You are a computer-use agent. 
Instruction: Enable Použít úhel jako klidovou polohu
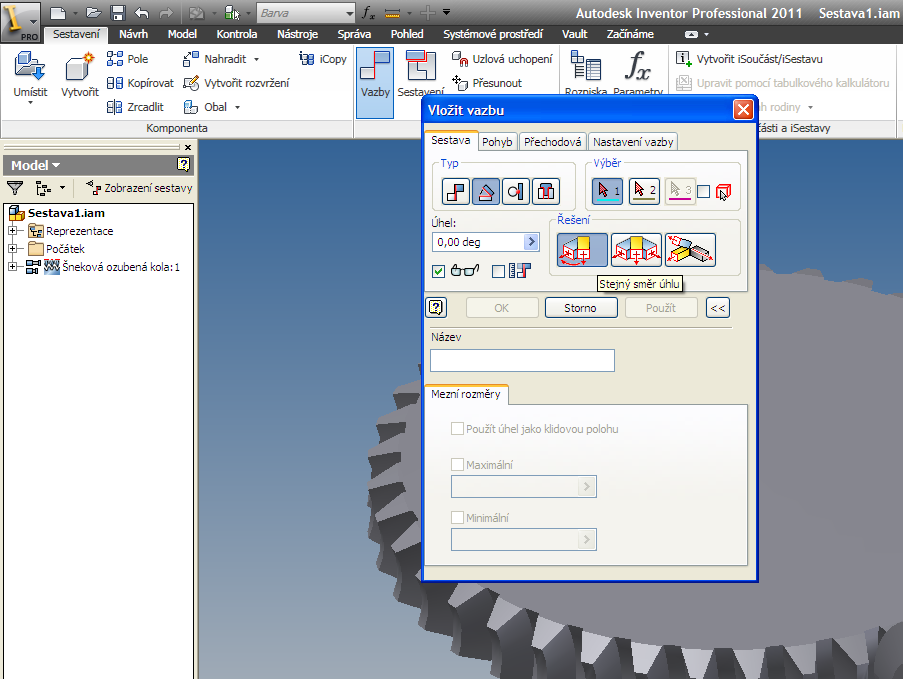coord(457,429)
